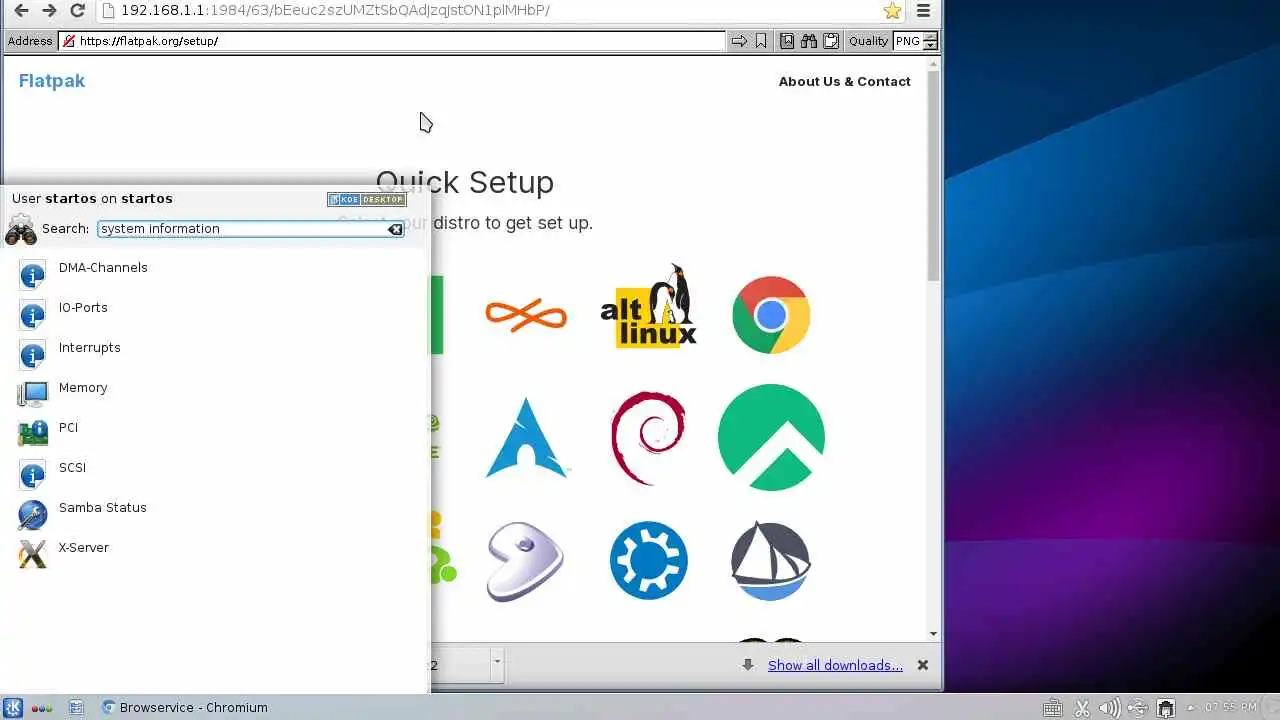Click the keyboard tray icon

[x=1053, y=708]
